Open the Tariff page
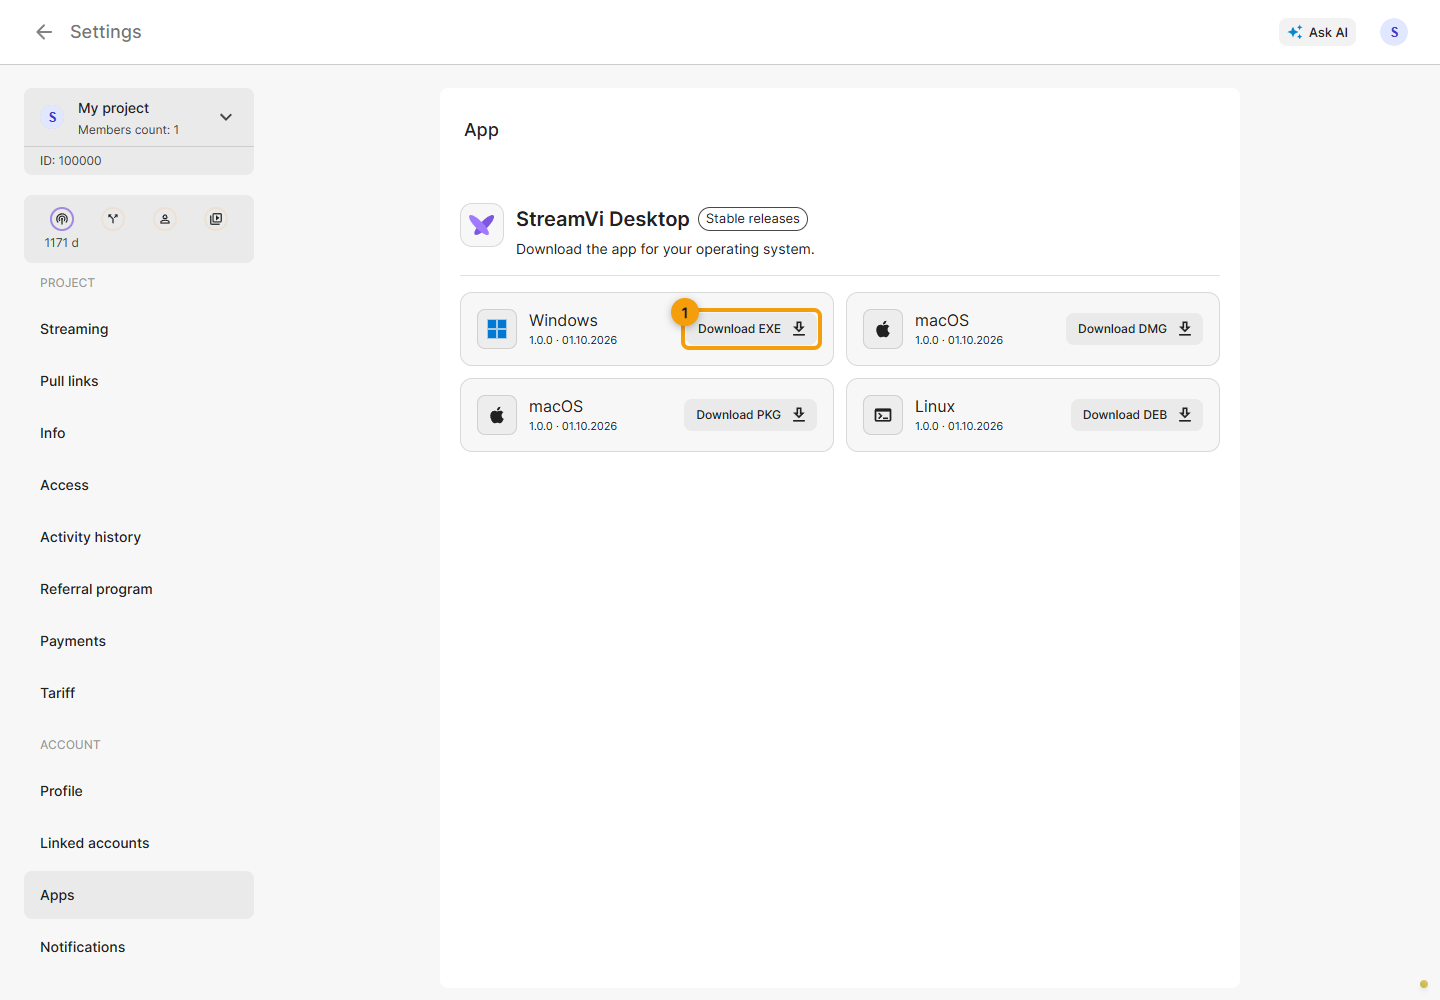The image size is (1440, 1000). (x=139, y=693)
